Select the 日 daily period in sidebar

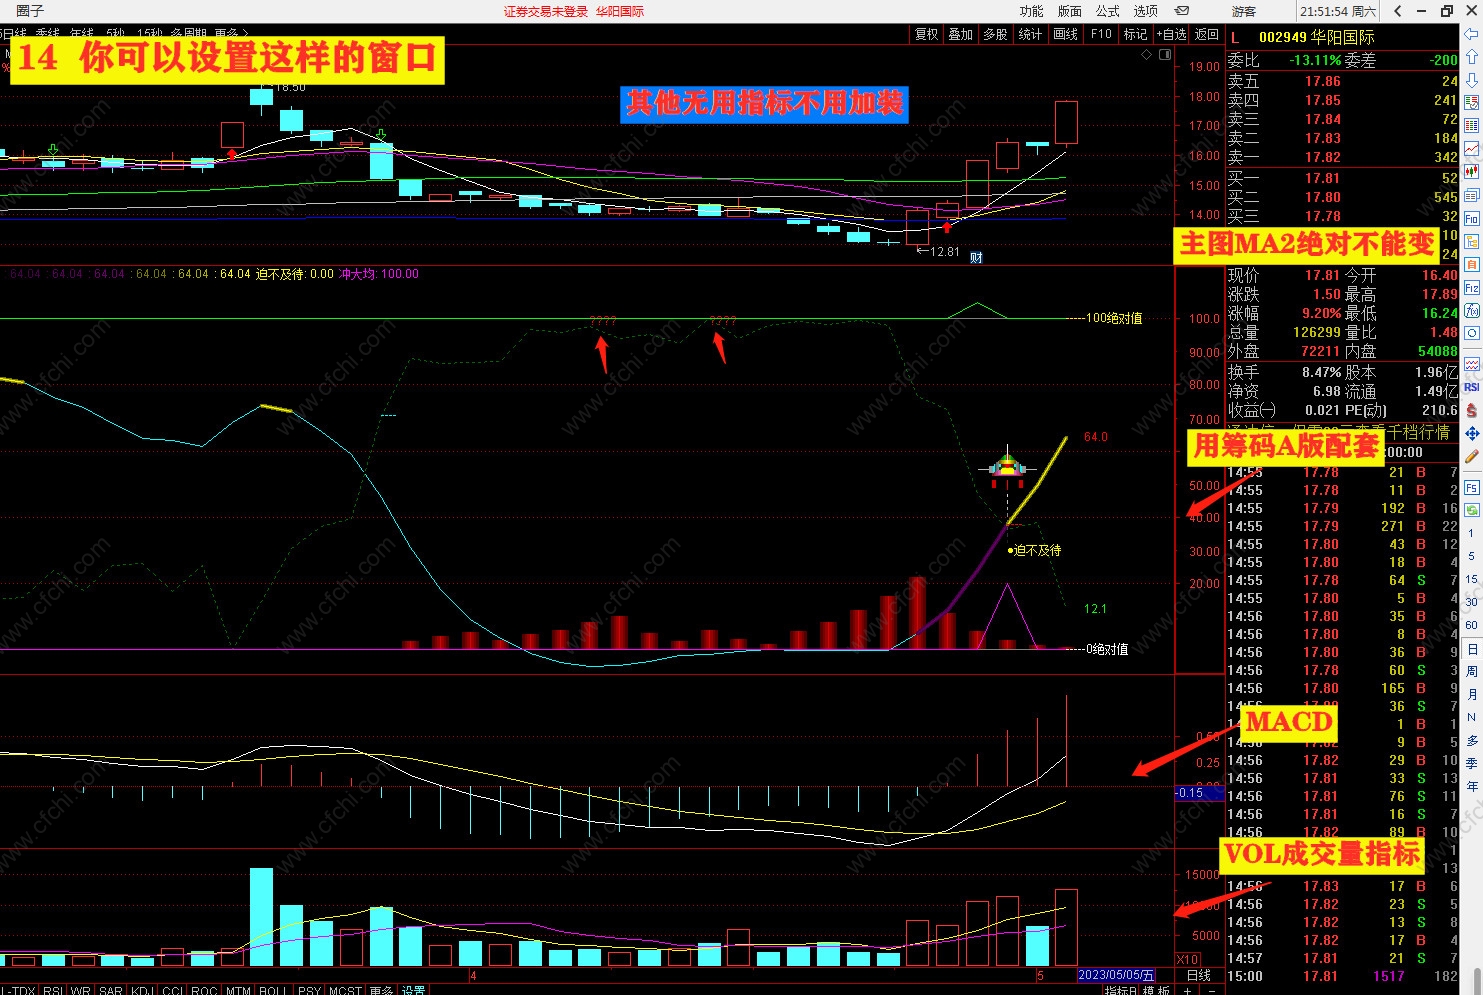[x=1472, y=649]
